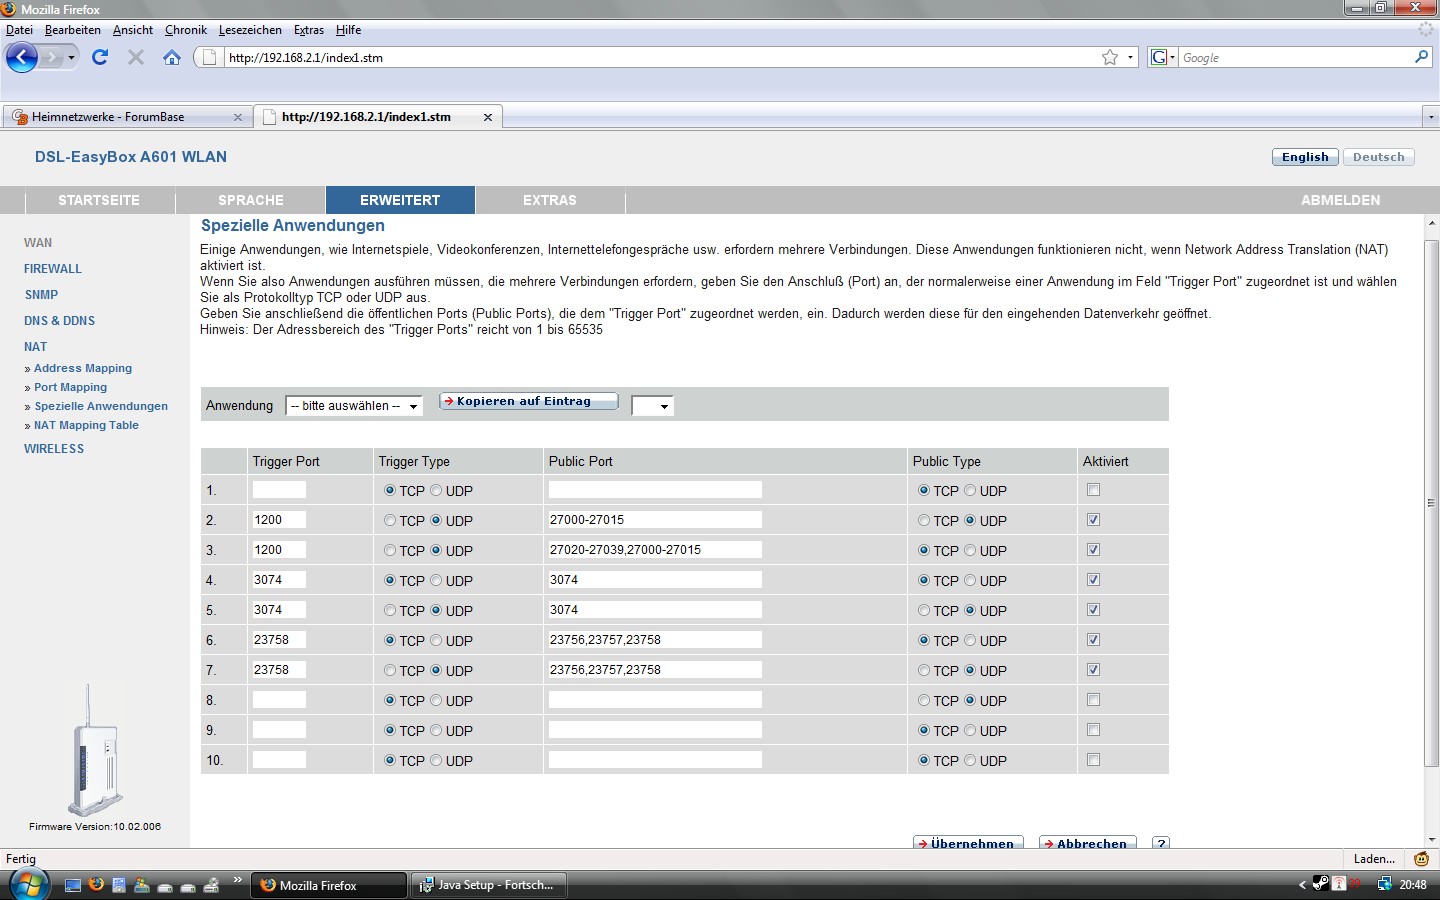The width and height of the screenshot is (1440, 900).
Task: Select UDP trigger type in row 9
Action: pos(436,730)
